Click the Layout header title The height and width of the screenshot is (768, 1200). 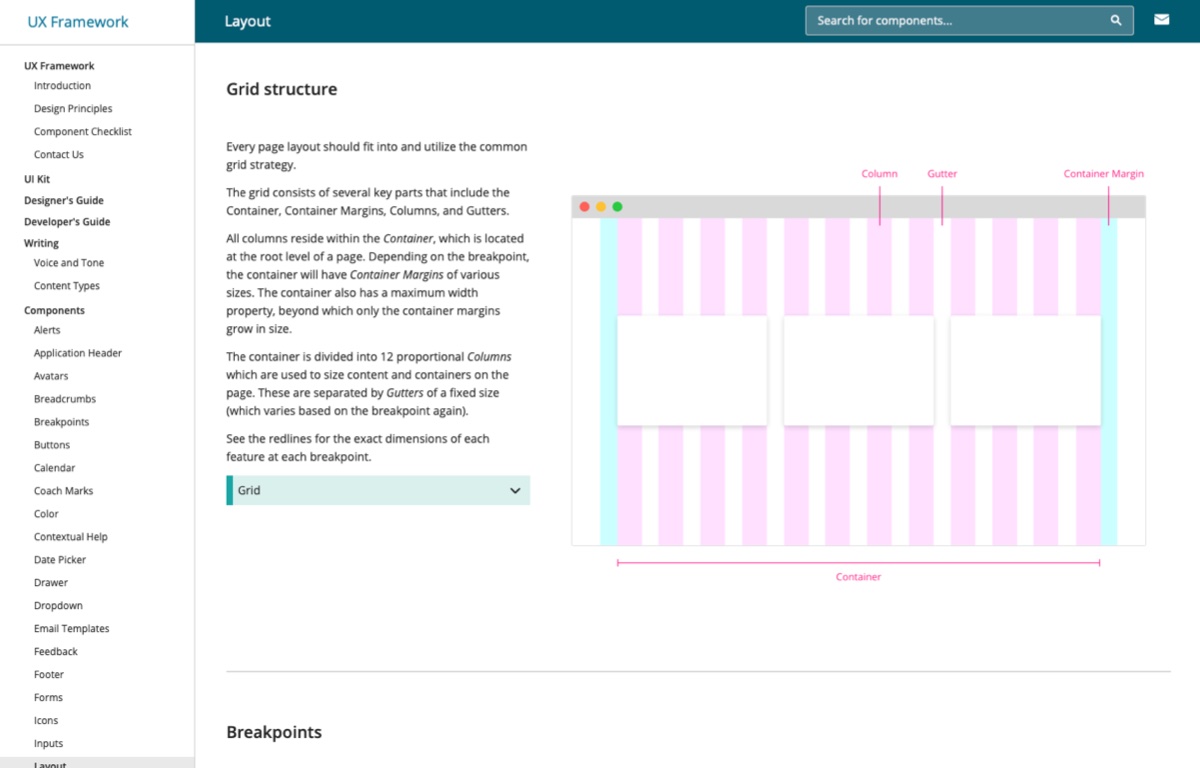pyautogui.click(x=248, y=21)
